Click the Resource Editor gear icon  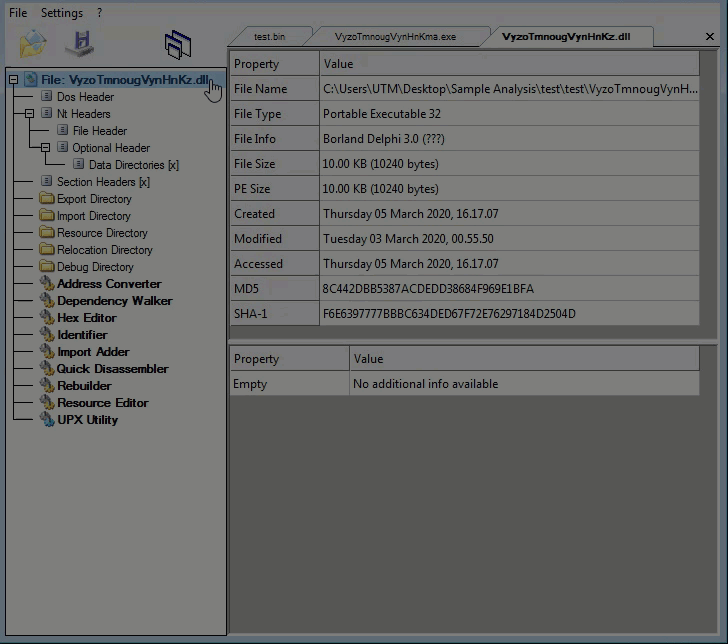tap(47, 402)
